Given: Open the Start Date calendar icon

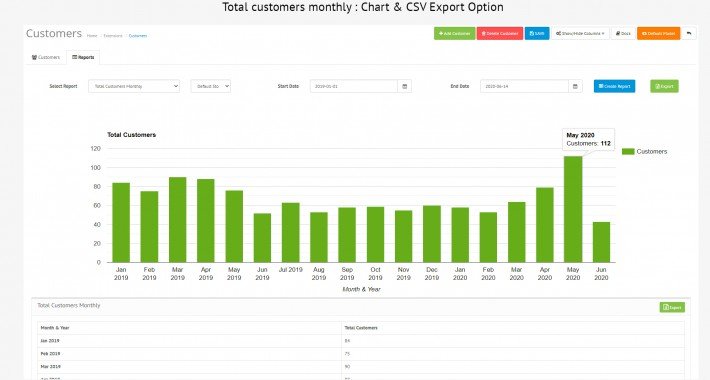Looking at the screenshot, I should coord(405,86).
